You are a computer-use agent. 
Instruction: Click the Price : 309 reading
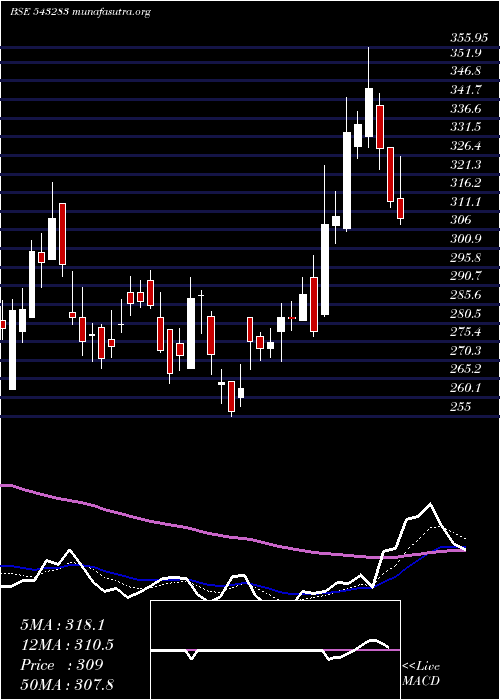(x=62, y=664)
